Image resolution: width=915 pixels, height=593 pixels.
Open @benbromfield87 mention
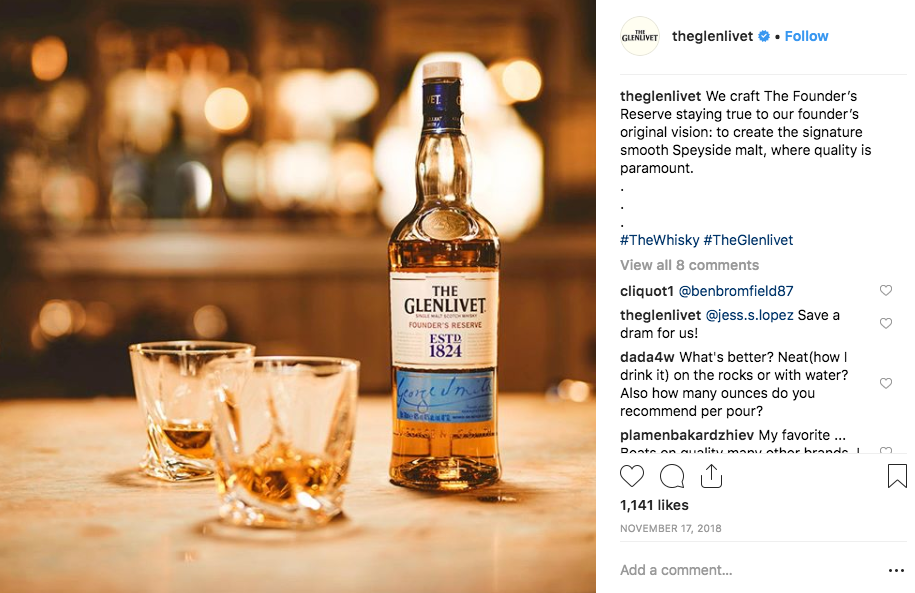click(x=736, y=291)
